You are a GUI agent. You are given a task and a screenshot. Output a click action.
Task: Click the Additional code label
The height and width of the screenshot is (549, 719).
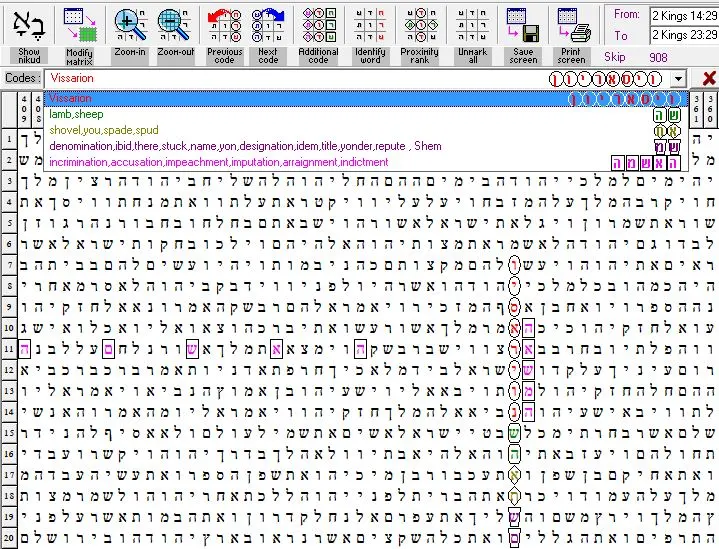[x=318, y=56]
